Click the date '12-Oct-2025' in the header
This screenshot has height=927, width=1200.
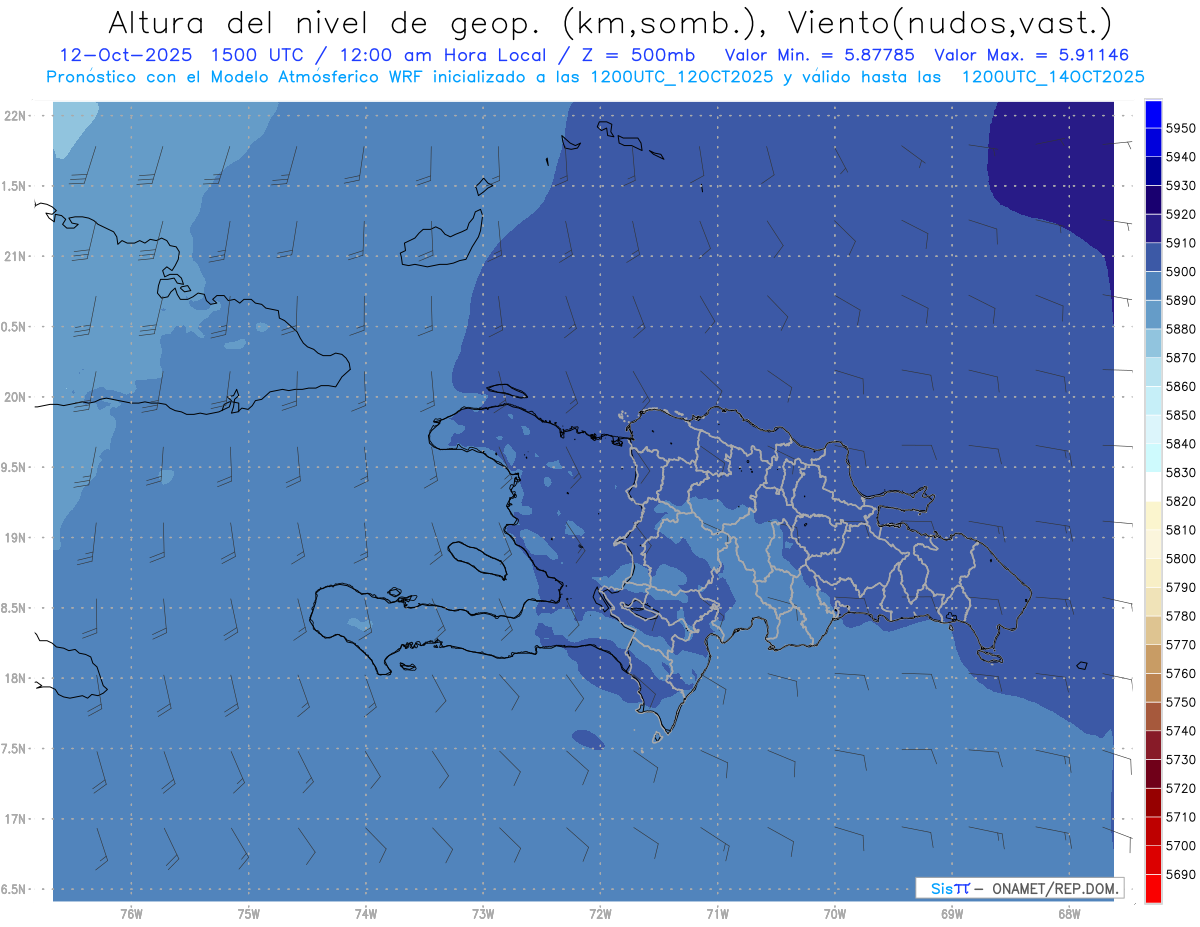[x=128, y=55]
